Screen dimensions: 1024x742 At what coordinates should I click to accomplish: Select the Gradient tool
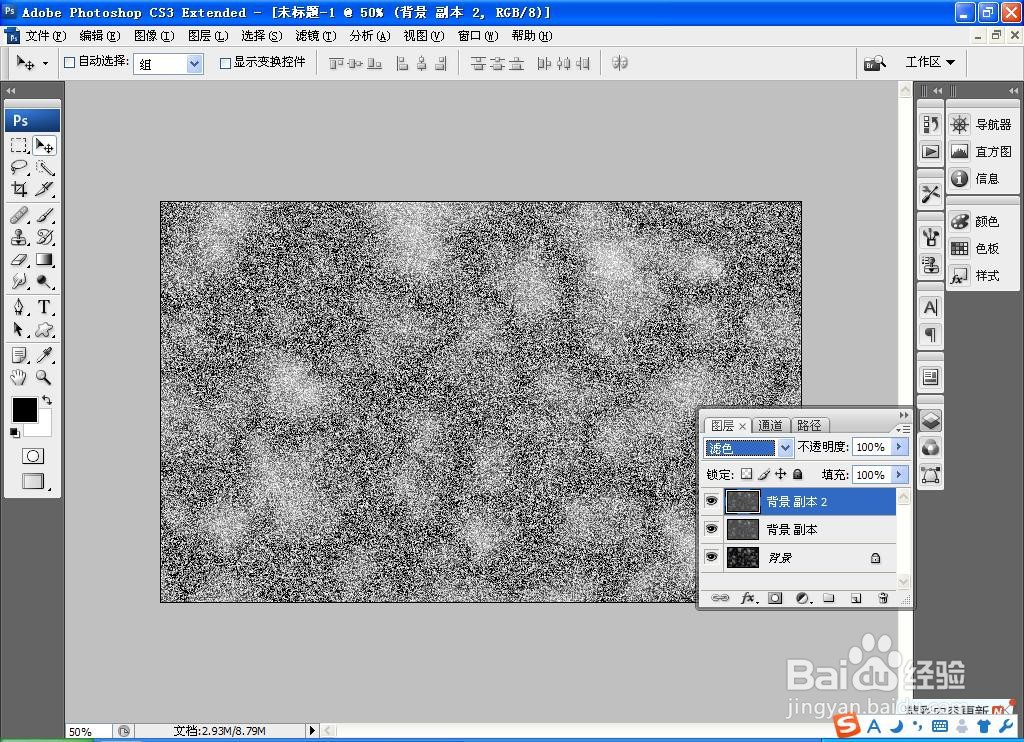44,259
